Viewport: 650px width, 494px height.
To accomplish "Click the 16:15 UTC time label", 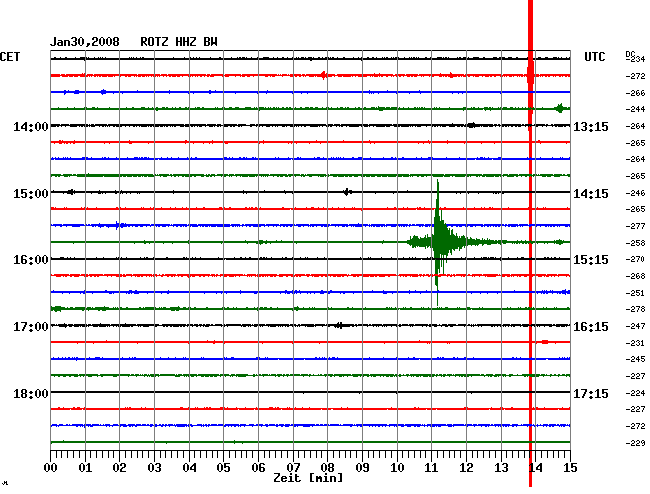I will click(x=591, y=327).
